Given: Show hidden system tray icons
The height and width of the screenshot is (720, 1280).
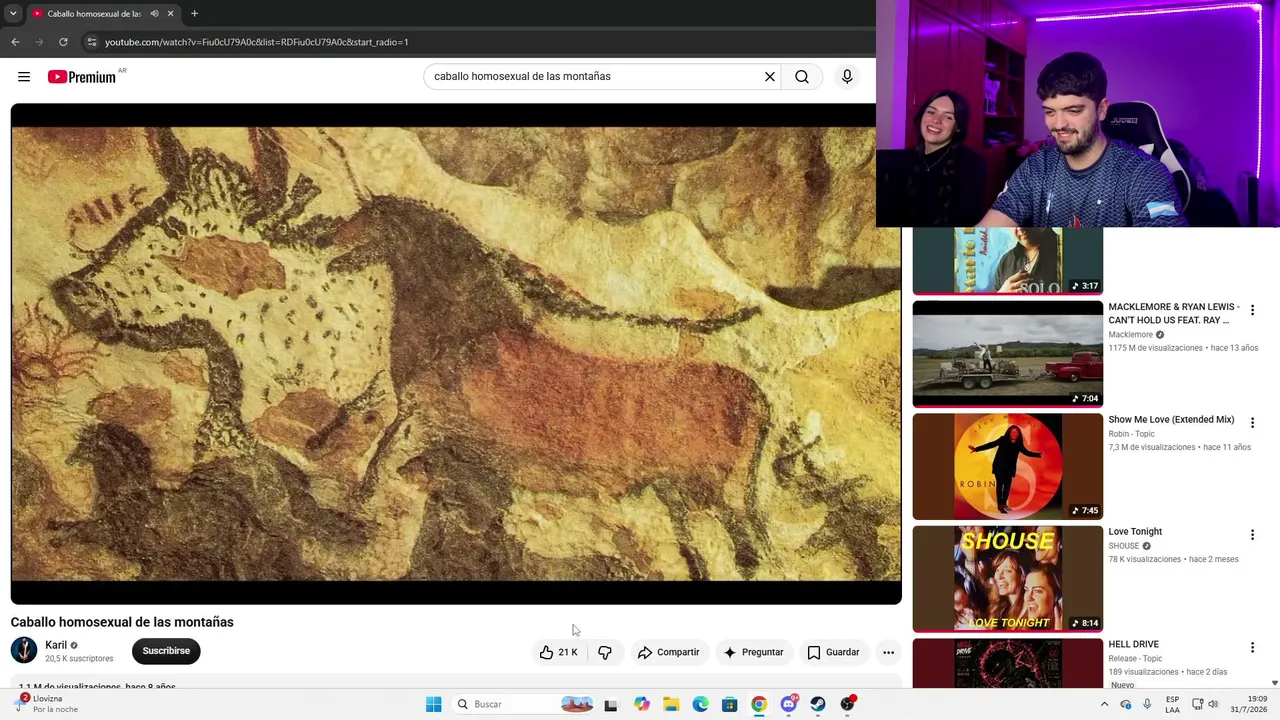Looking at the screenshot, I should (x=1104, y=704).
